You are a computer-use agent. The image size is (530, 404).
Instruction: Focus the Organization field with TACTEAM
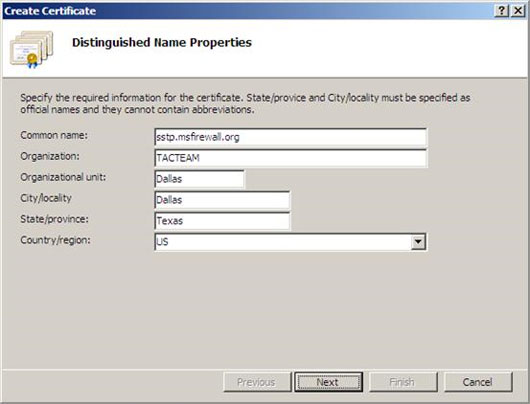pos(290,158)
